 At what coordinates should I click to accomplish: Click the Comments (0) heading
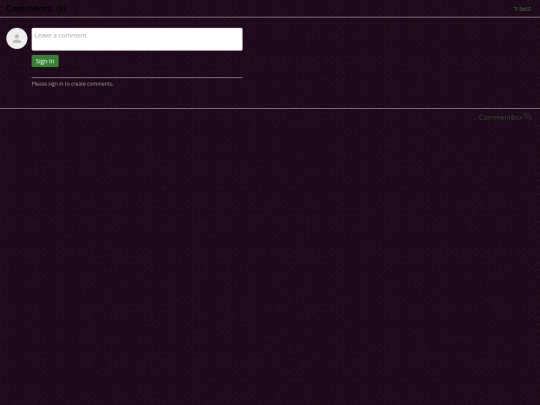pos(36,9)
